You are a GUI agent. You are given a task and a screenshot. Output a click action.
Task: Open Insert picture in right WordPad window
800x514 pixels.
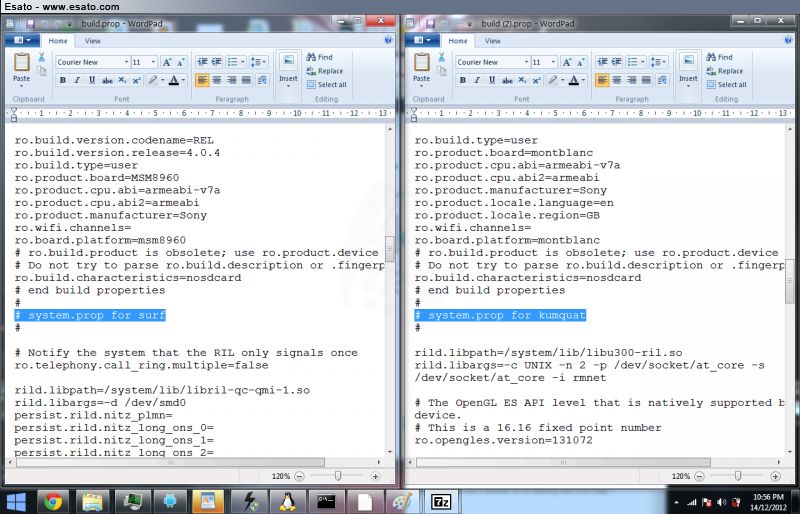tap(688, 68)
